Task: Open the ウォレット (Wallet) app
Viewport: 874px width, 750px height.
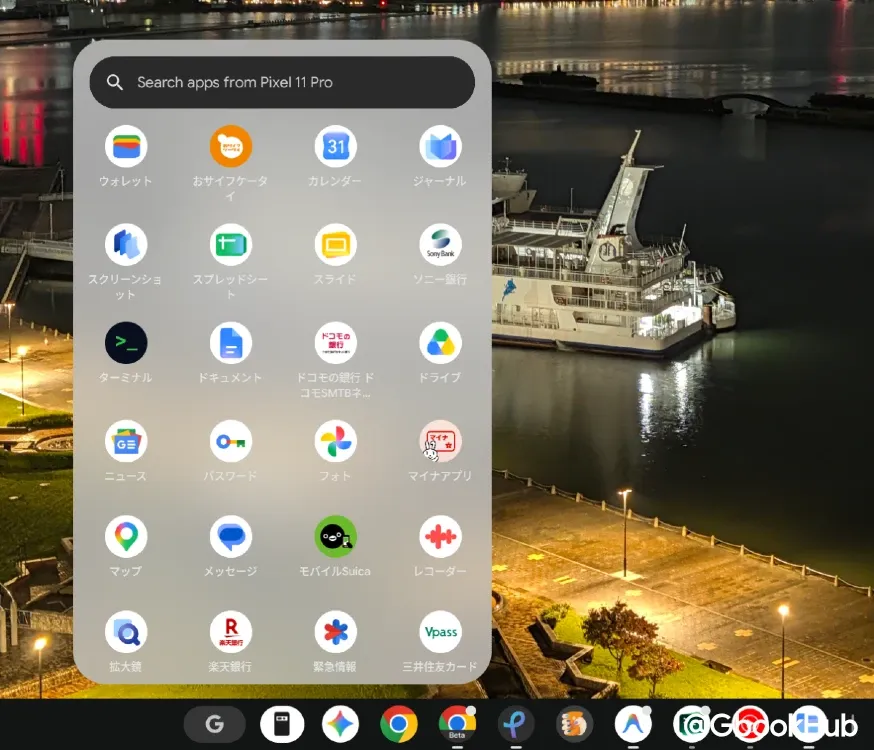Action: tap(126, 147)
